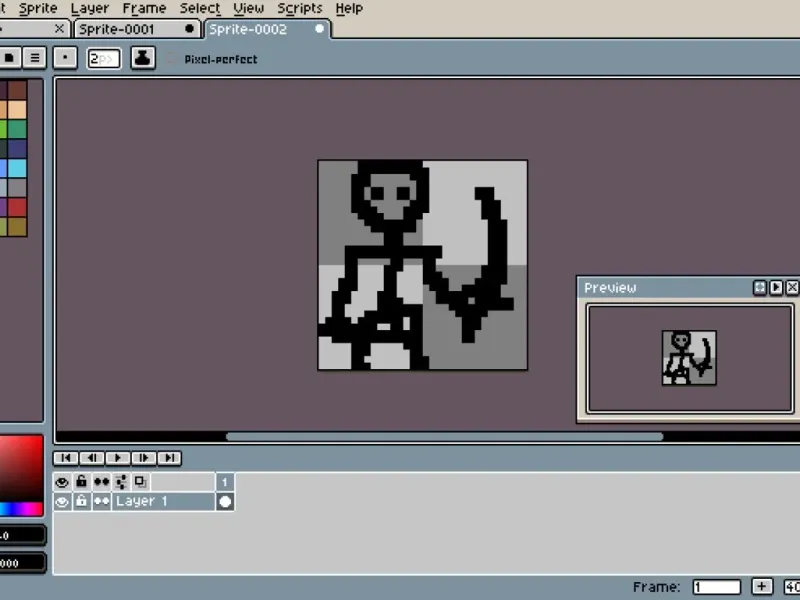800x600 pixels.
Task: Click the modified dot on Sprite-0002 tab
Action: pos(319,29)
